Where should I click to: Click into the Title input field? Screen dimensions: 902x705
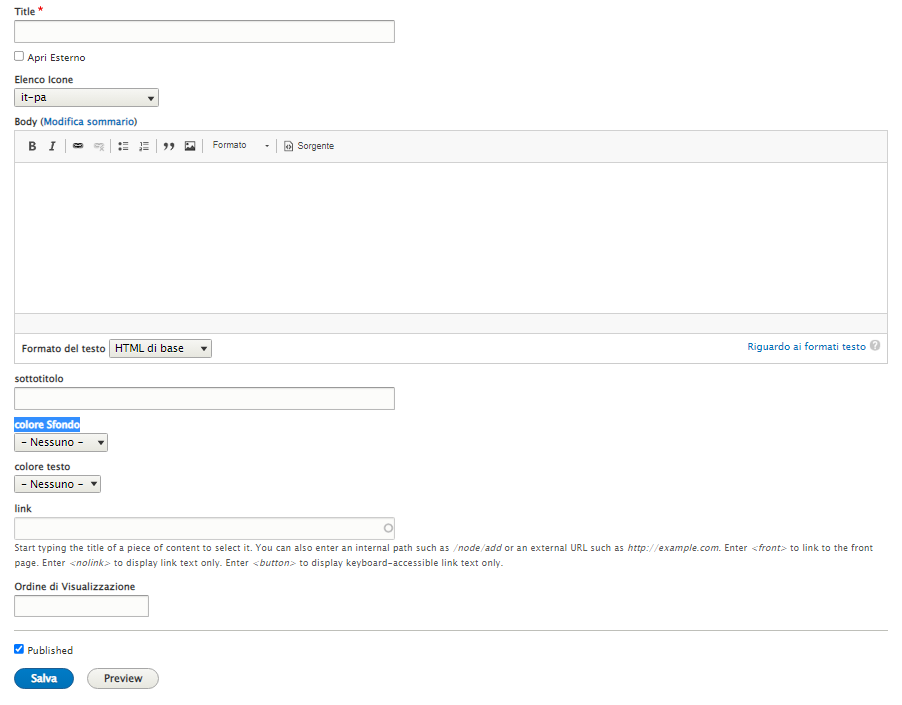[204, 32]
